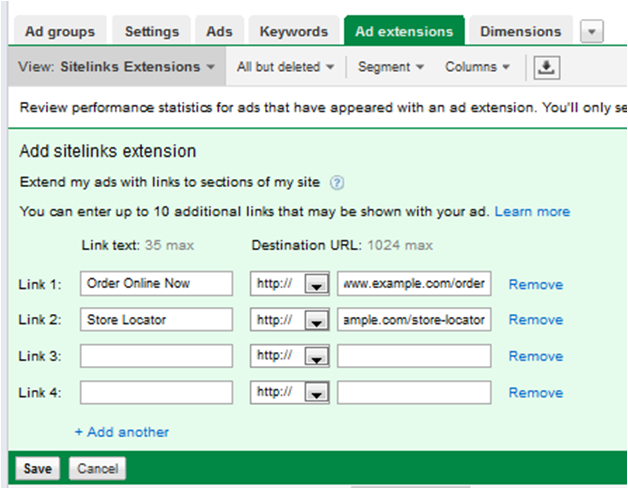
Task: Switch to the Dimensions tab
Action: [x=520, y=32]
